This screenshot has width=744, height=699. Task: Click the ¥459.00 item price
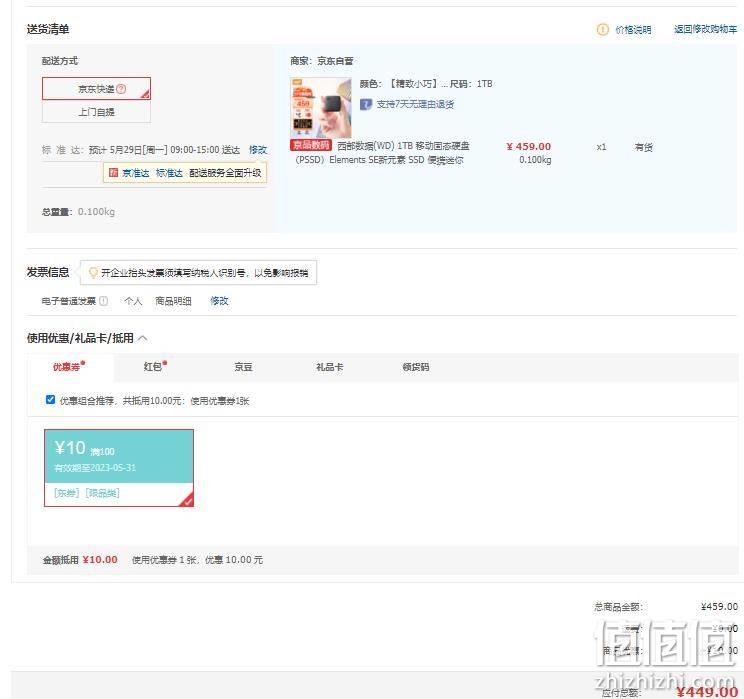click(529, 147)
